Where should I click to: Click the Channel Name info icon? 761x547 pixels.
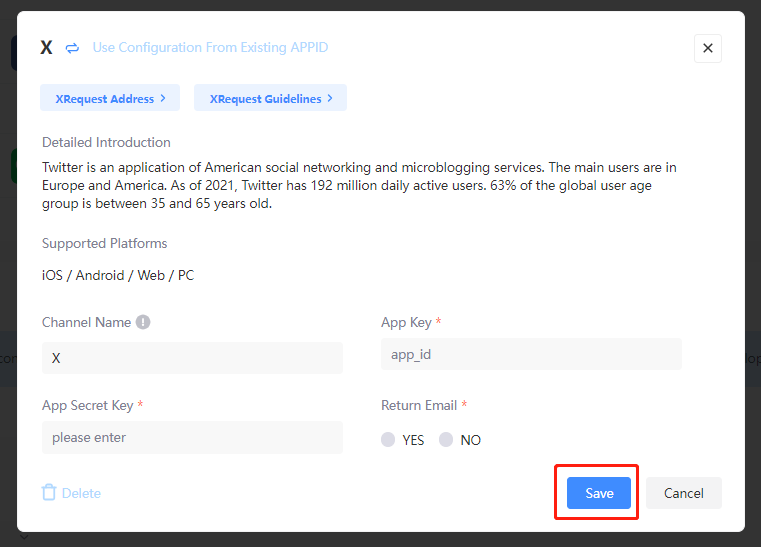point(143,322)
